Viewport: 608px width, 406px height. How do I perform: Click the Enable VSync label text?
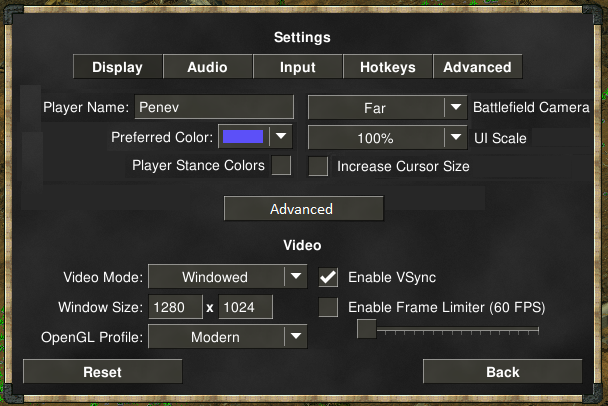pos(392,277)
